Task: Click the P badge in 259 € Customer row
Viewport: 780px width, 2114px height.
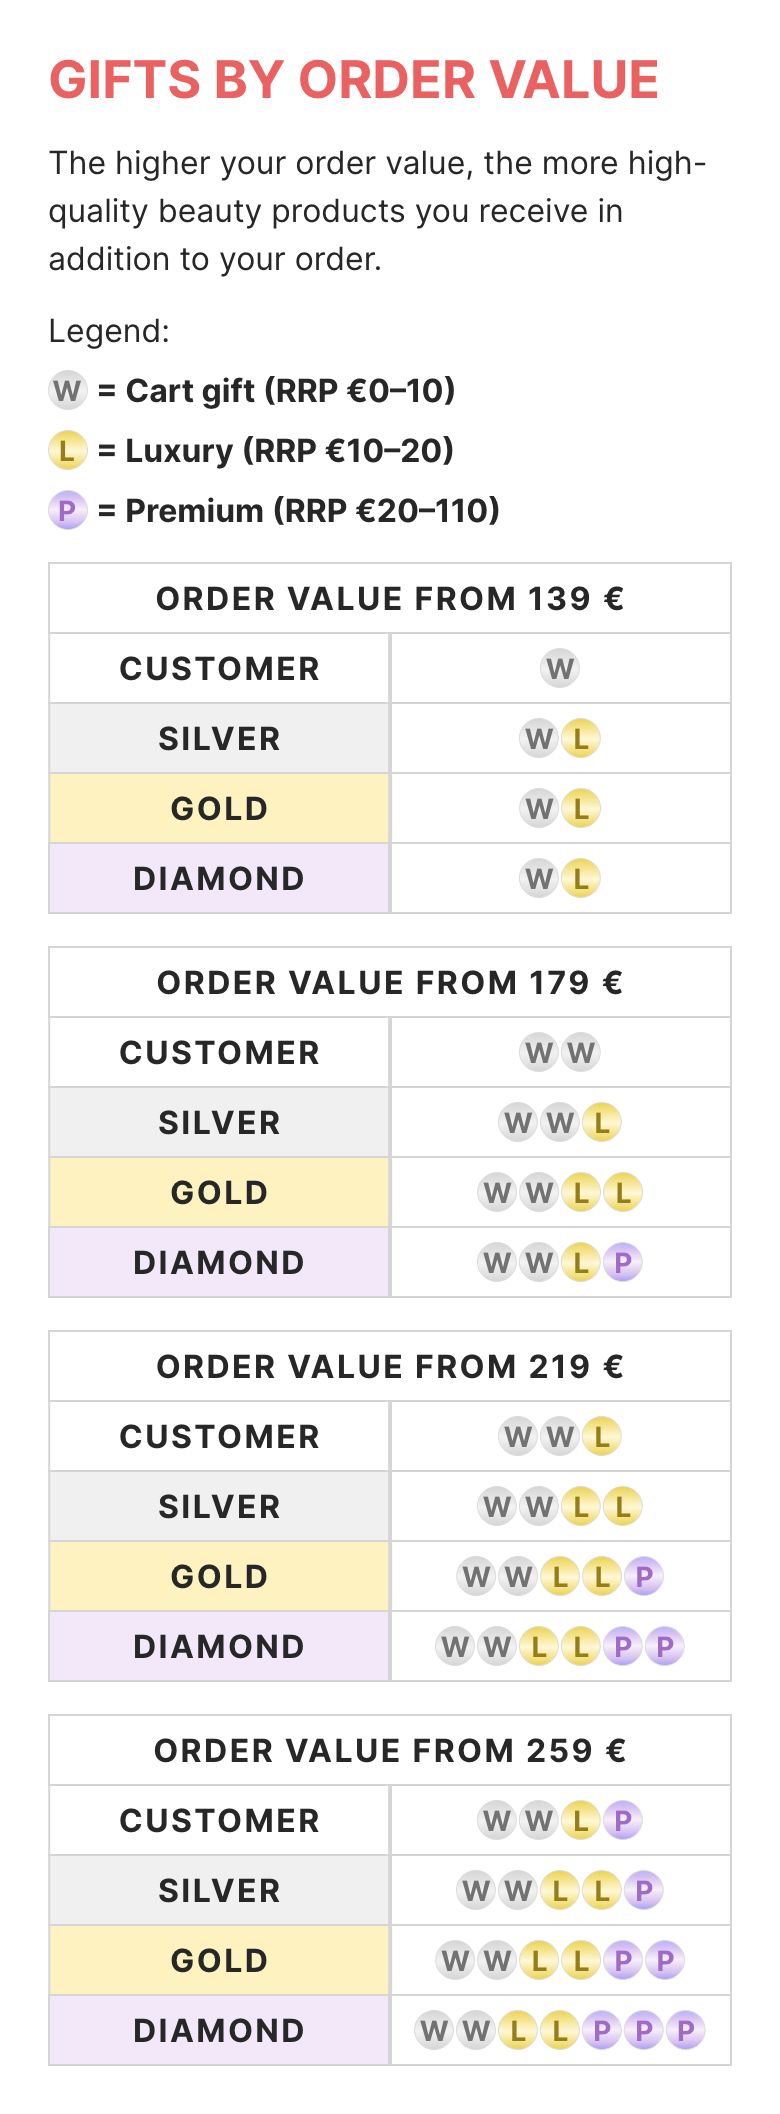Action: pos(623,1820)
